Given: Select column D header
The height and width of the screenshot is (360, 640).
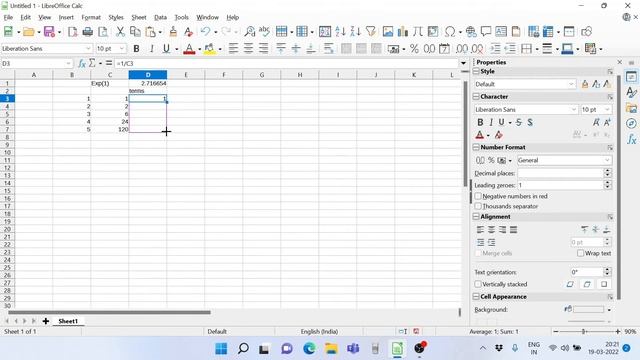Looking at the screenshot, I should point(148,75).
